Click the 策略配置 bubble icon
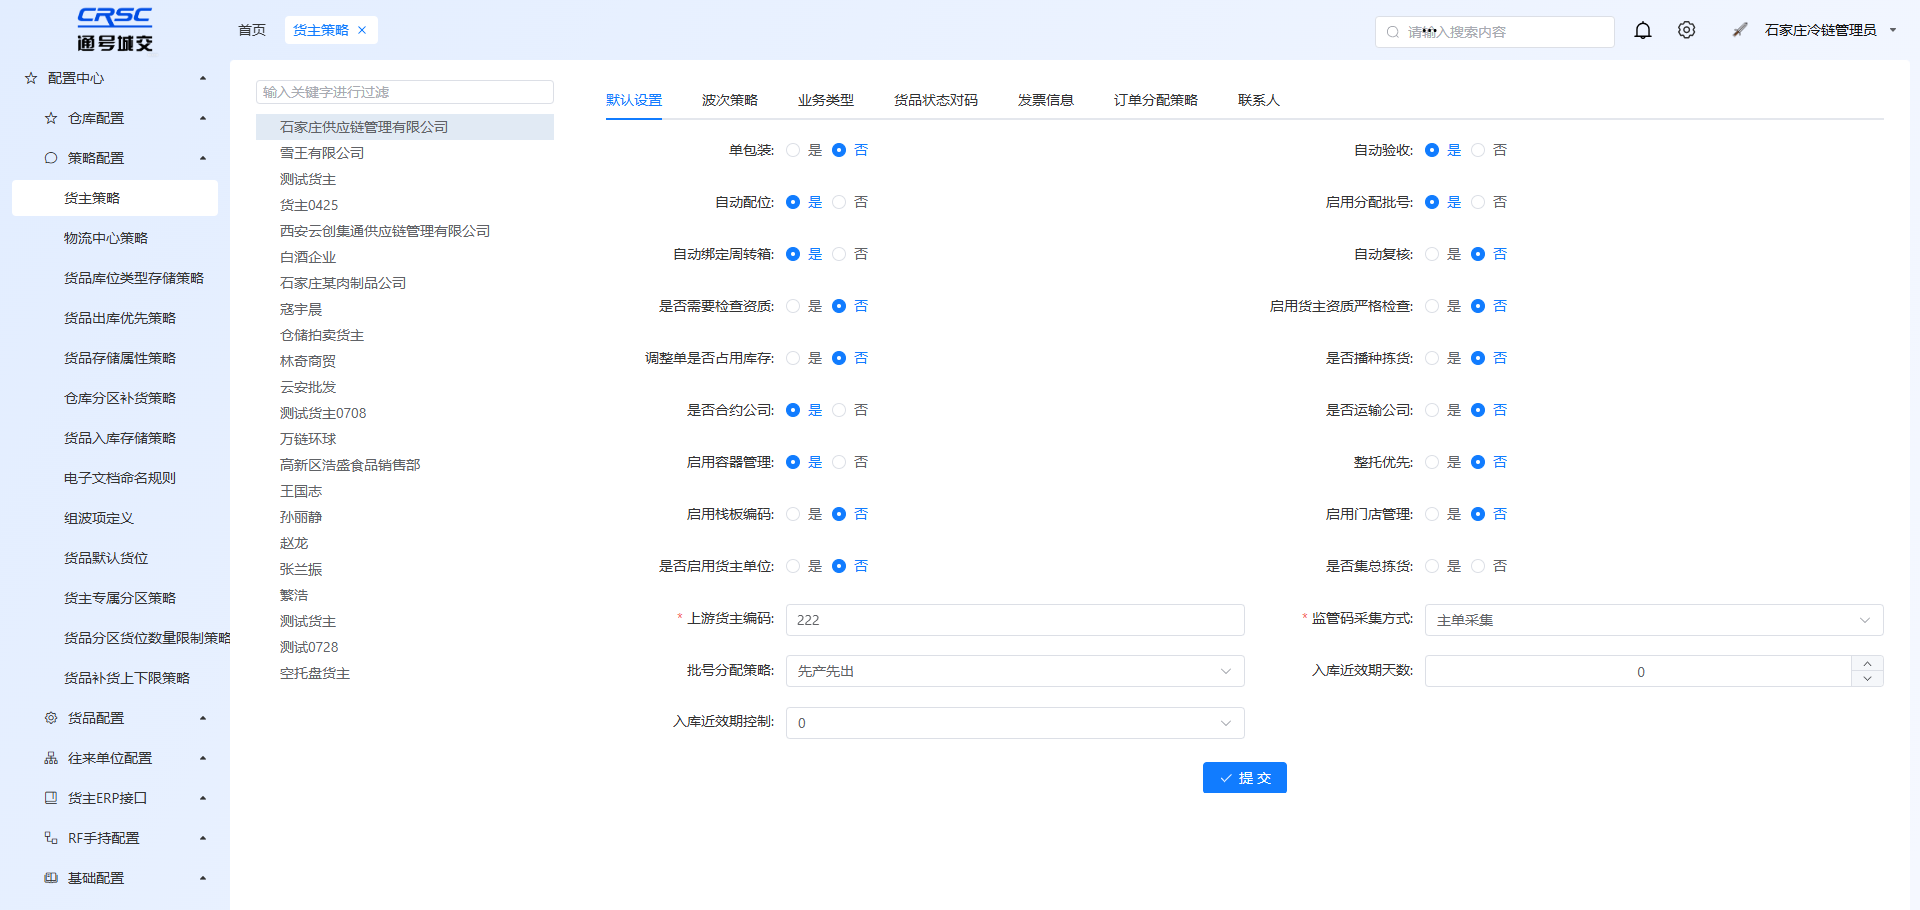Viewport: 1920px width, 910px height. [x=51, y=158]
